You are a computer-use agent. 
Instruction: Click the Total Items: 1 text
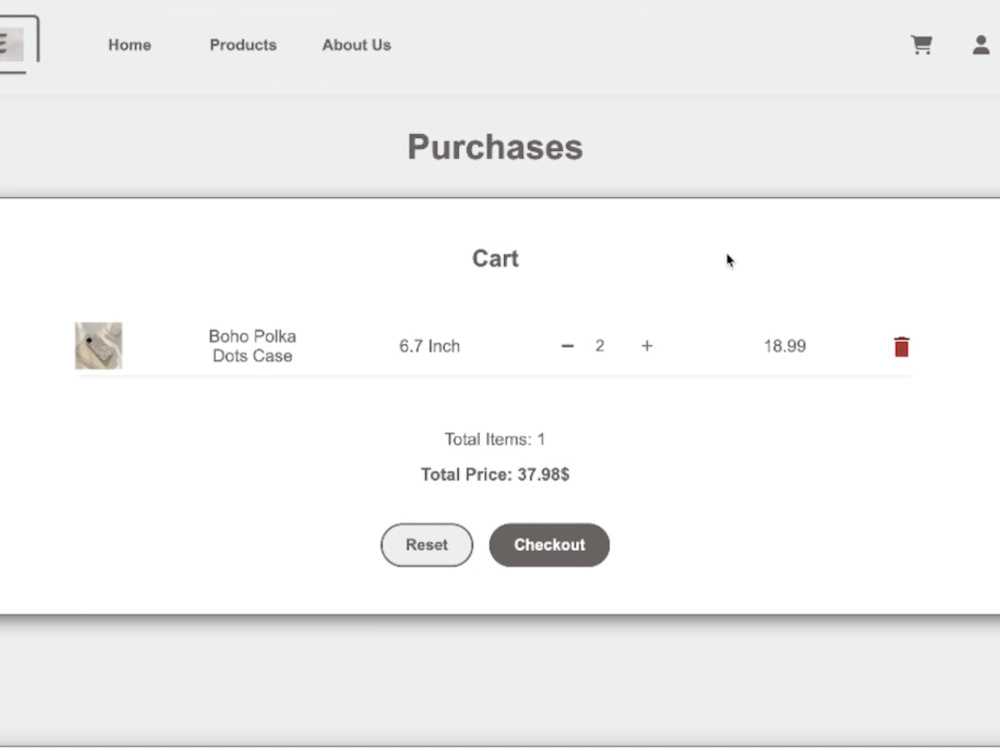coord(495,439)
